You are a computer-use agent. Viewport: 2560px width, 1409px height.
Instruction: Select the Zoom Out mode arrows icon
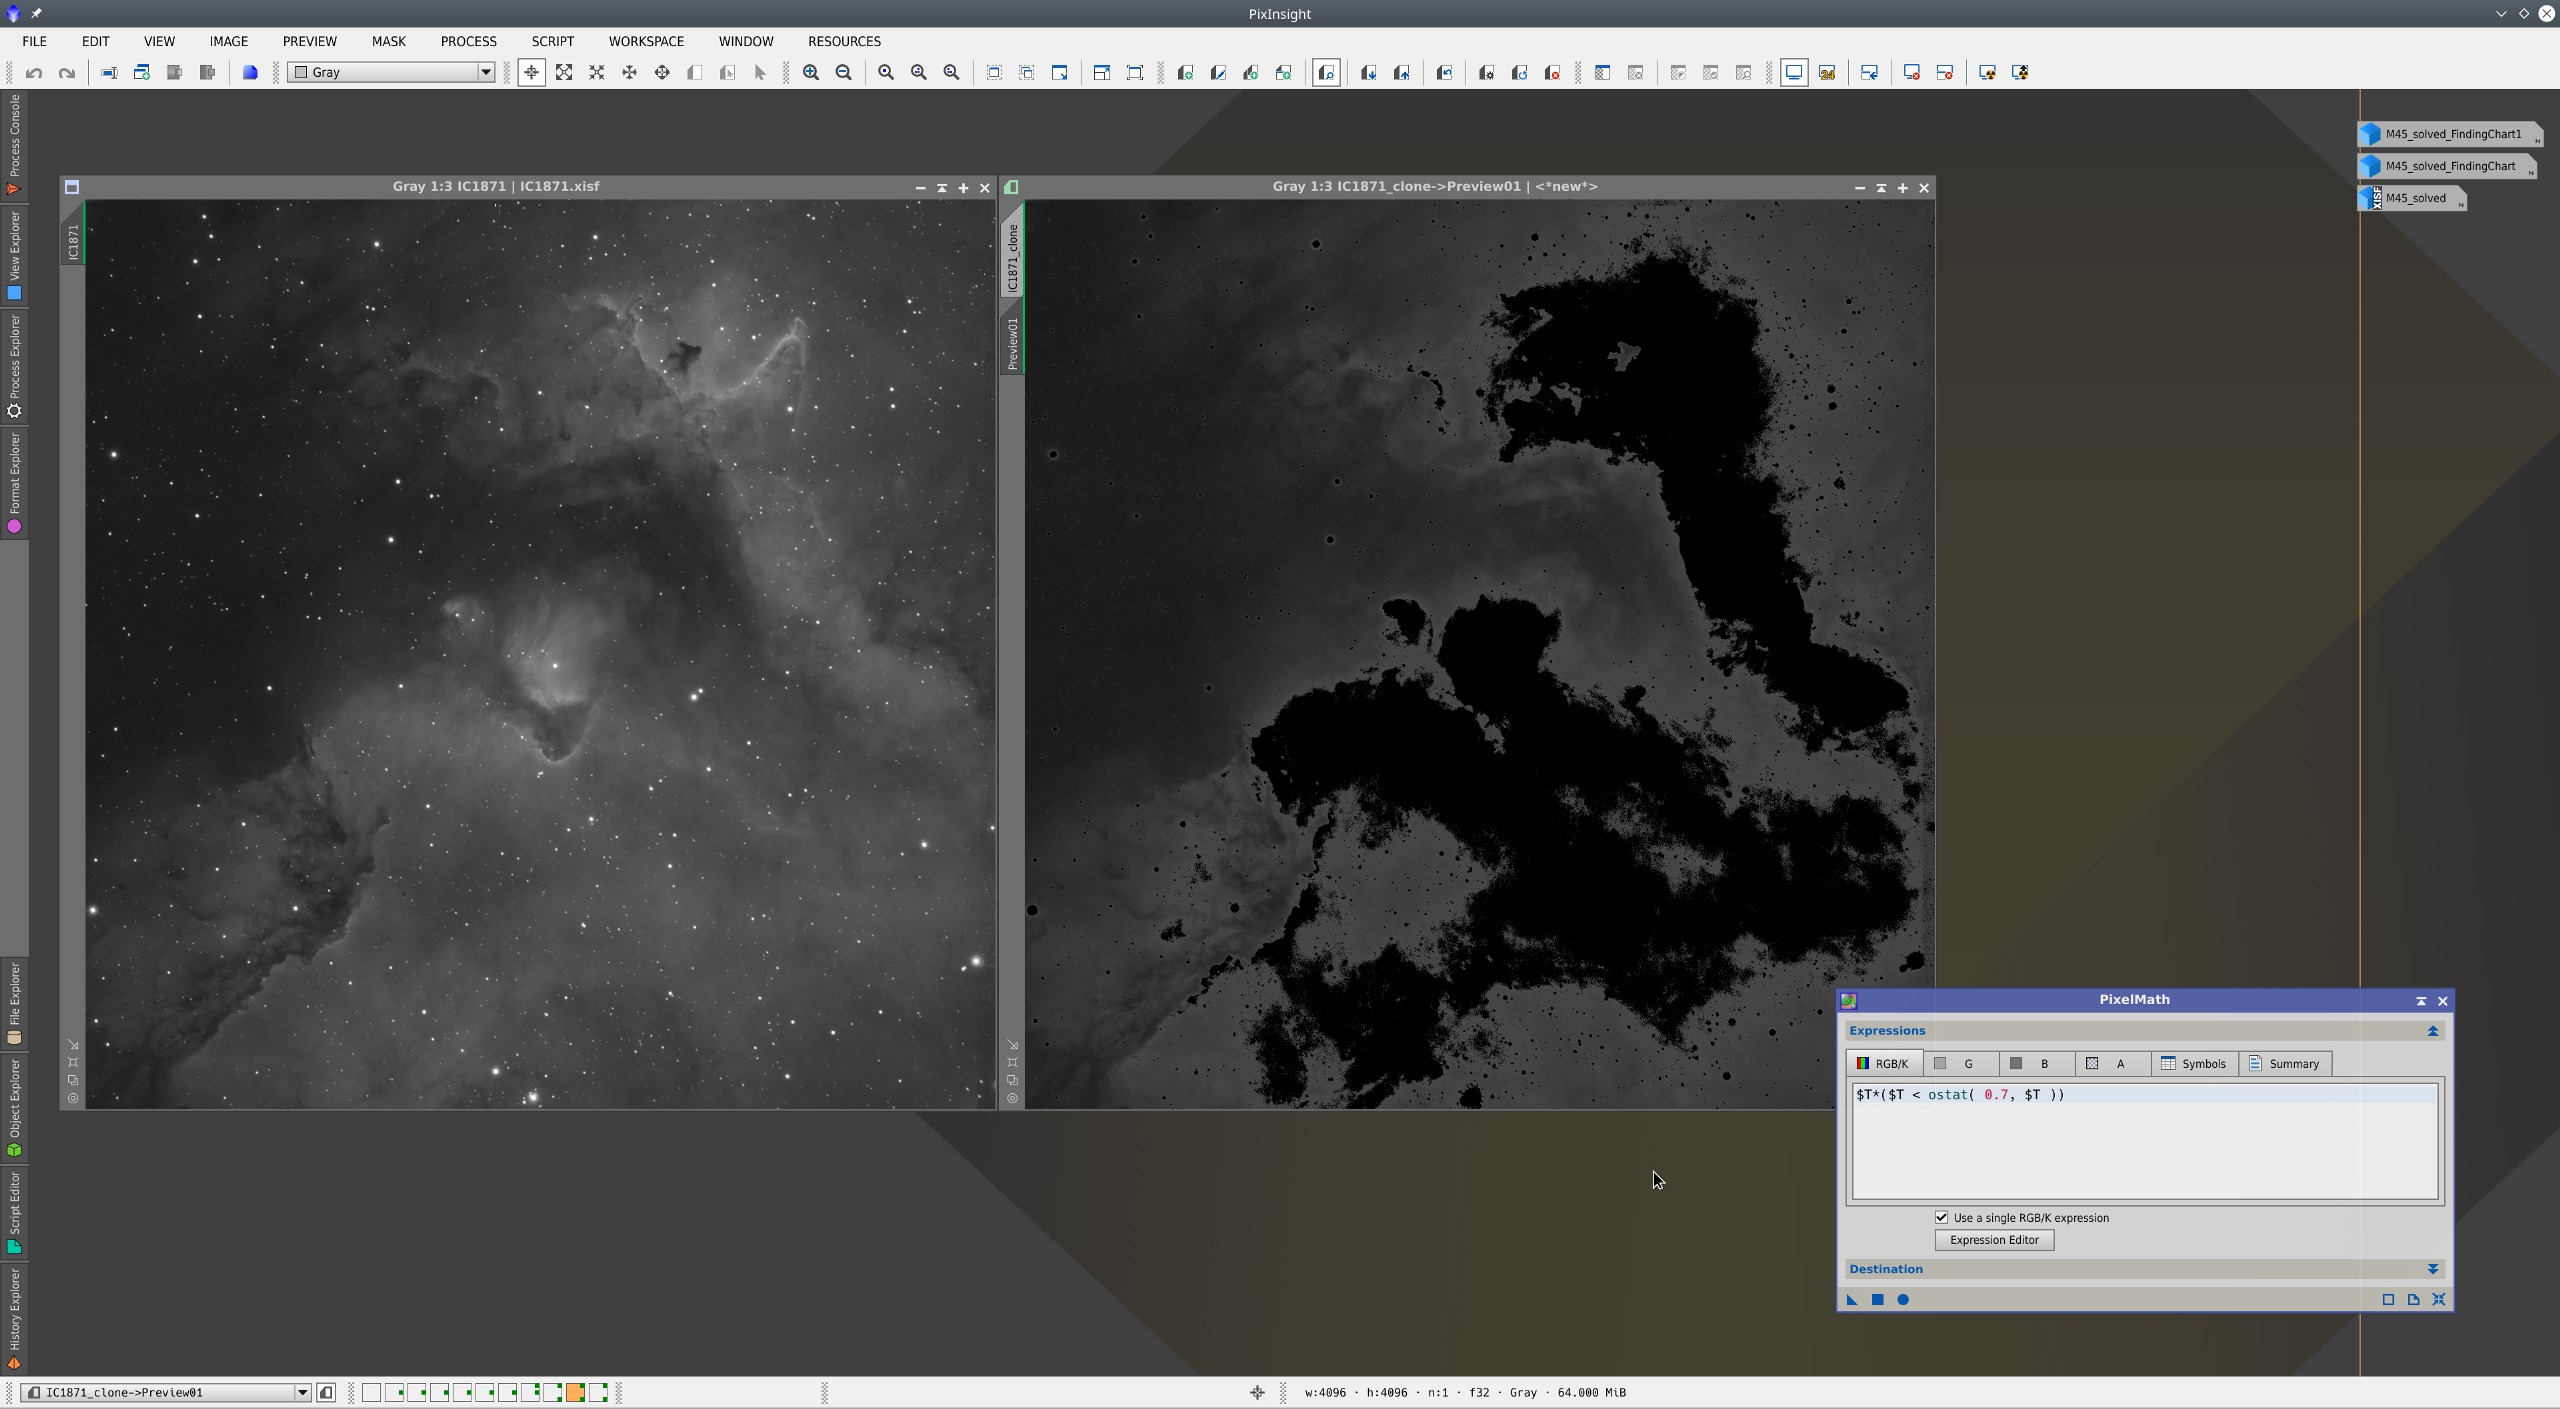[597, 72]
